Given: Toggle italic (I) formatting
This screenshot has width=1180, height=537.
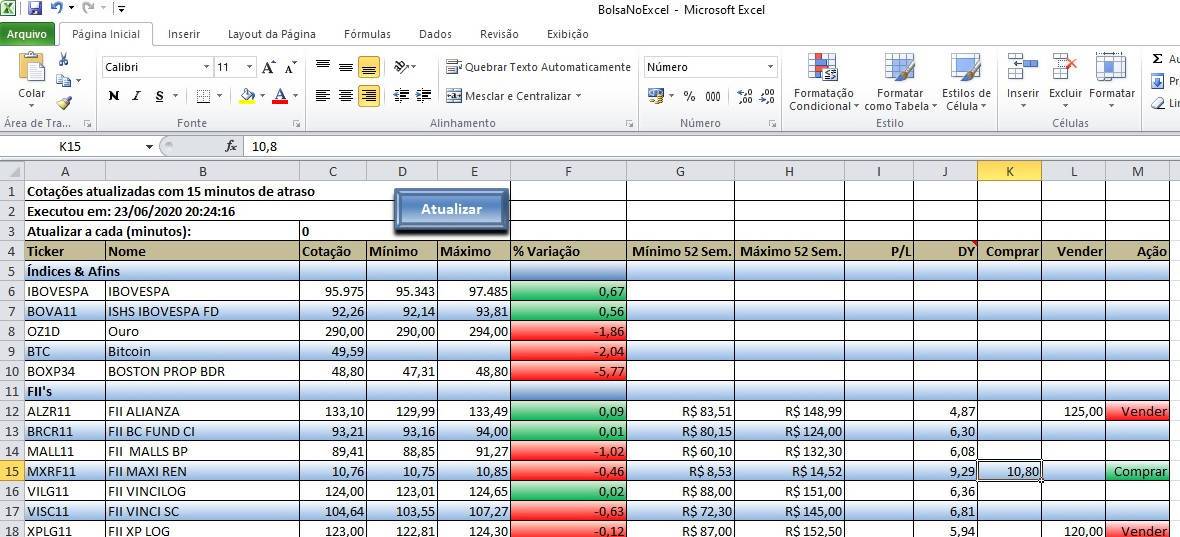Looking at the screenshot, I should (137, 96).
